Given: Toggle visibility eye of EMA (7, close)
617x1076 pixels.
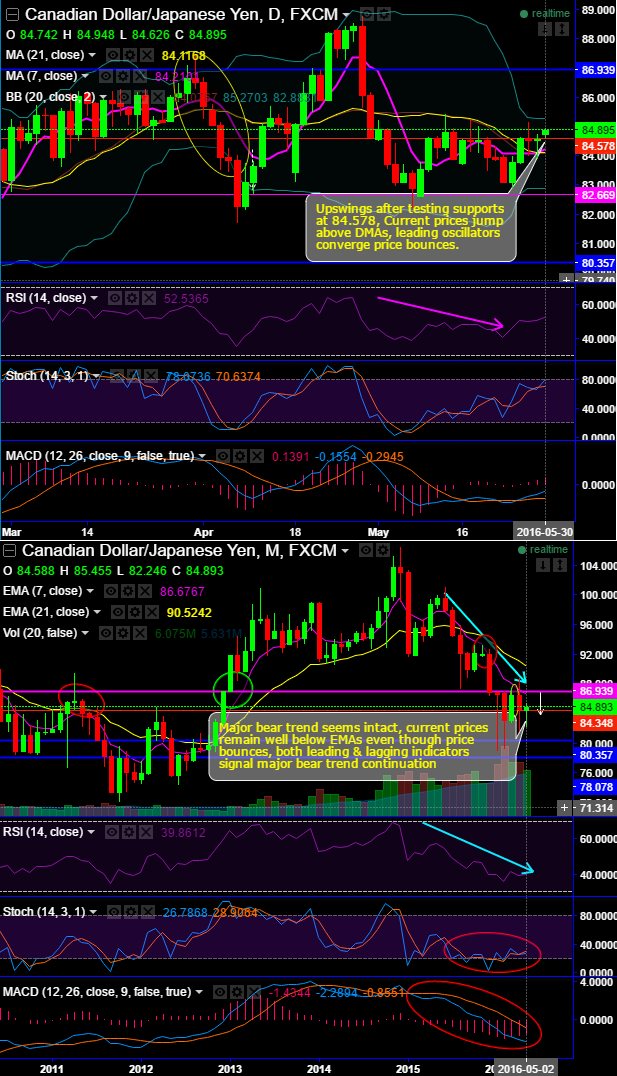Looking at the screenshot, I should (110, 591).
